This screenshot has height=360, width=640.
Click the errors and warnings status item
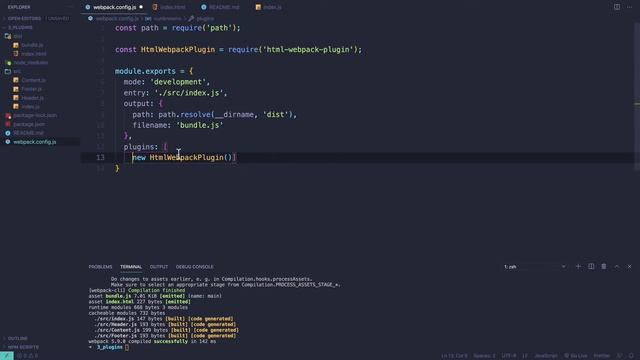click(x=28, y=356)
